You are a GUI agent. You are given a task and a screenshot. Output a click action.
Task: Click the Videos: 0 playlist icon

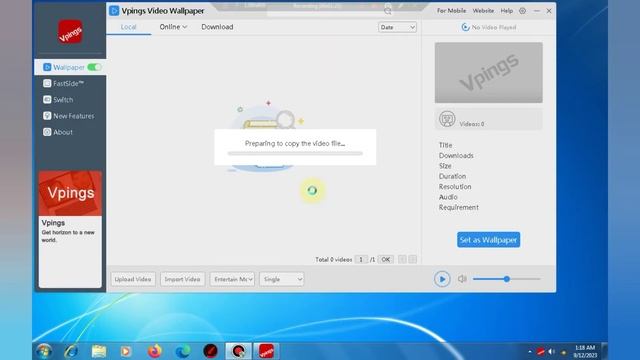(x=447, y=119)
